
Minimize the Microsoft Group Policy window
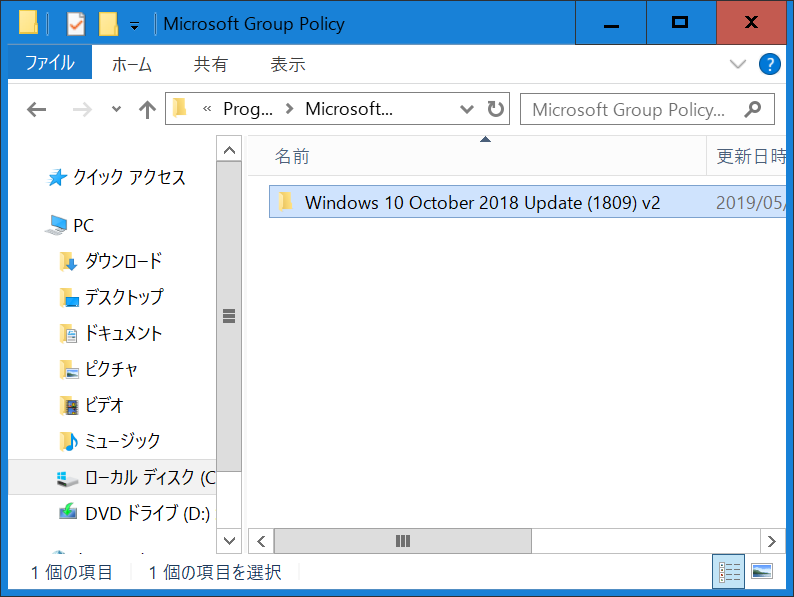(611, 23)
